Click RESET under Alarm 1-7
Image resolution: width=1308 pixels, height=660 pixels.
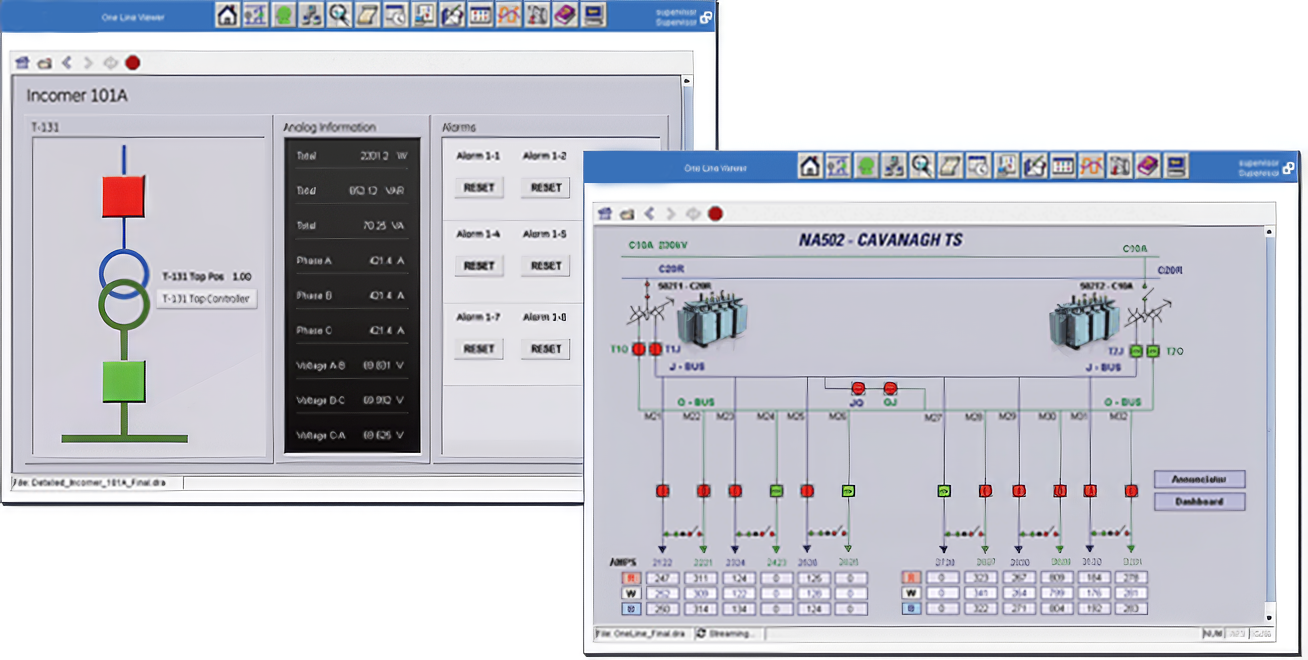click(479, 349)
